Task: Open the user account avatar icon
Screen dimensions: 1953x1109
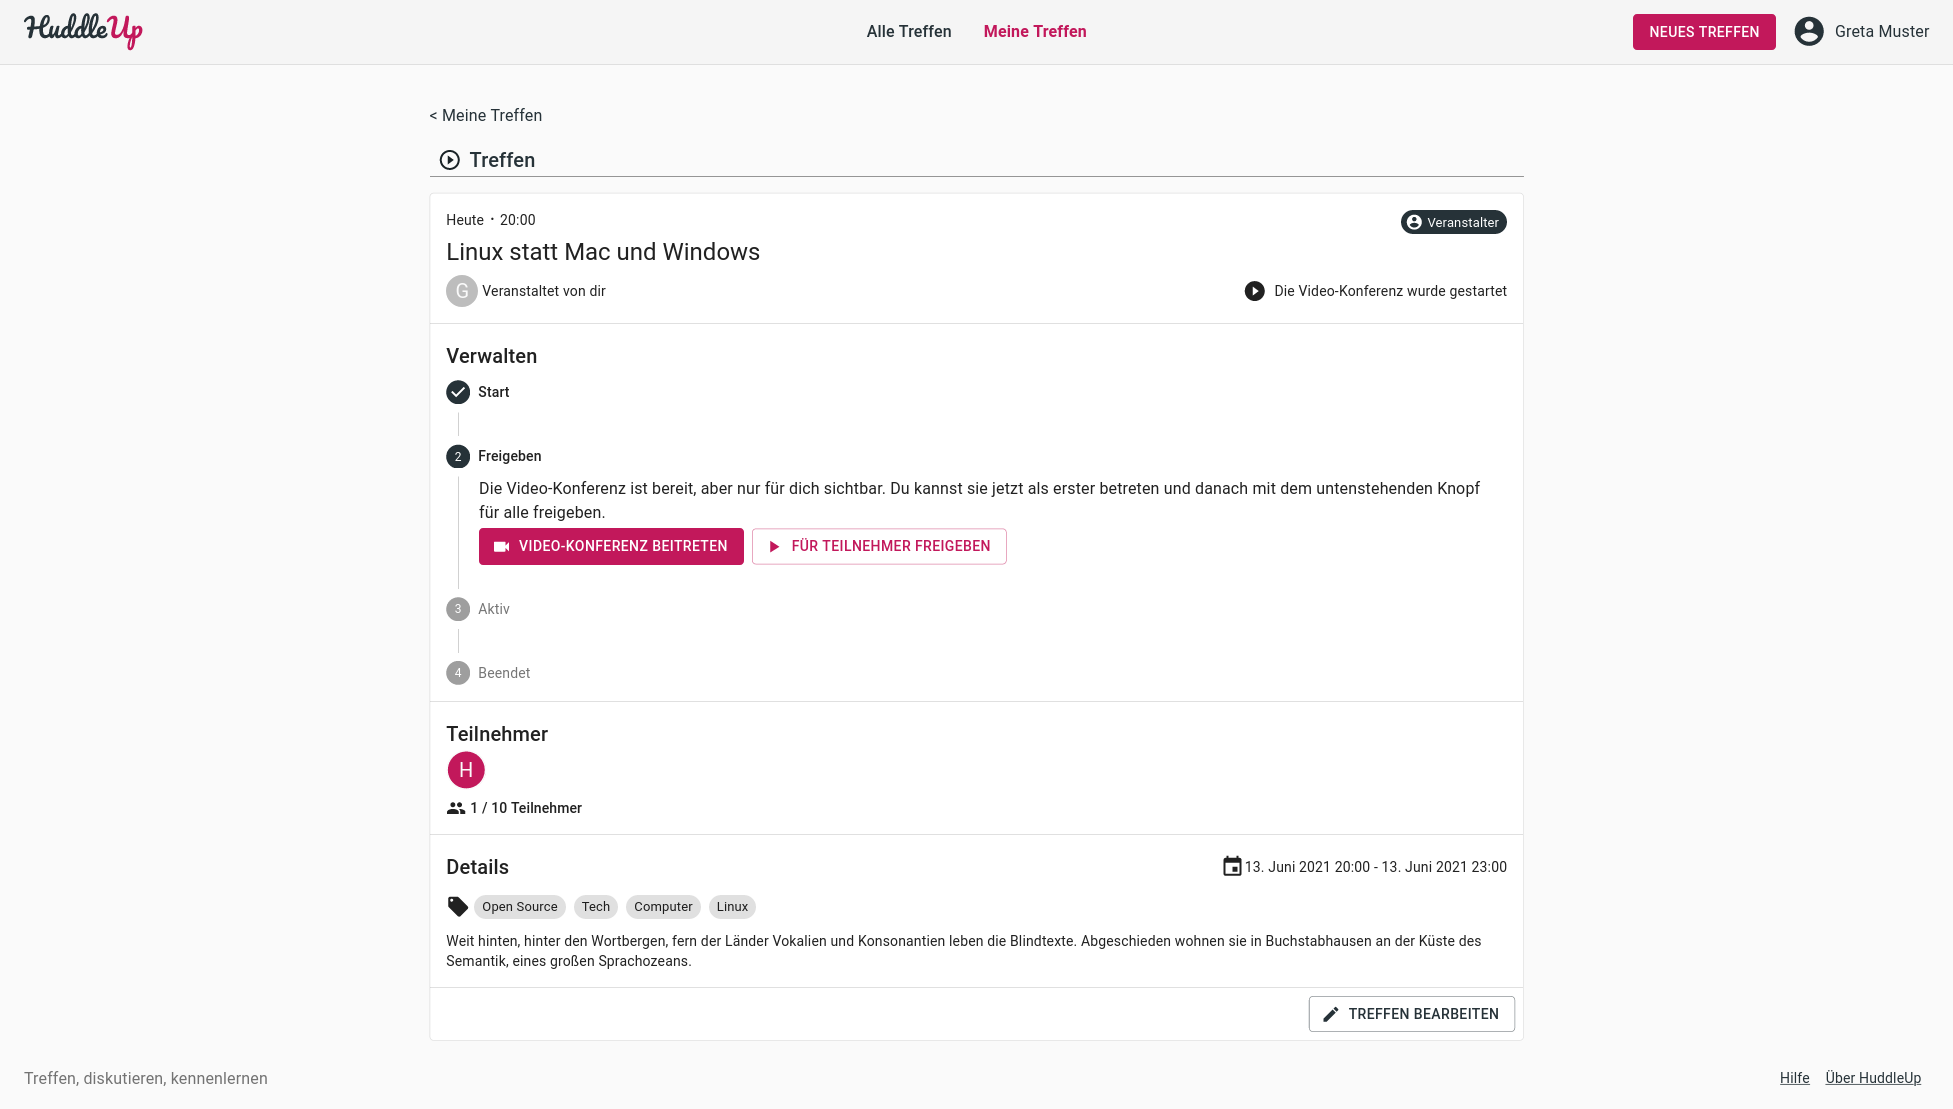Action: coord(1808,31)
